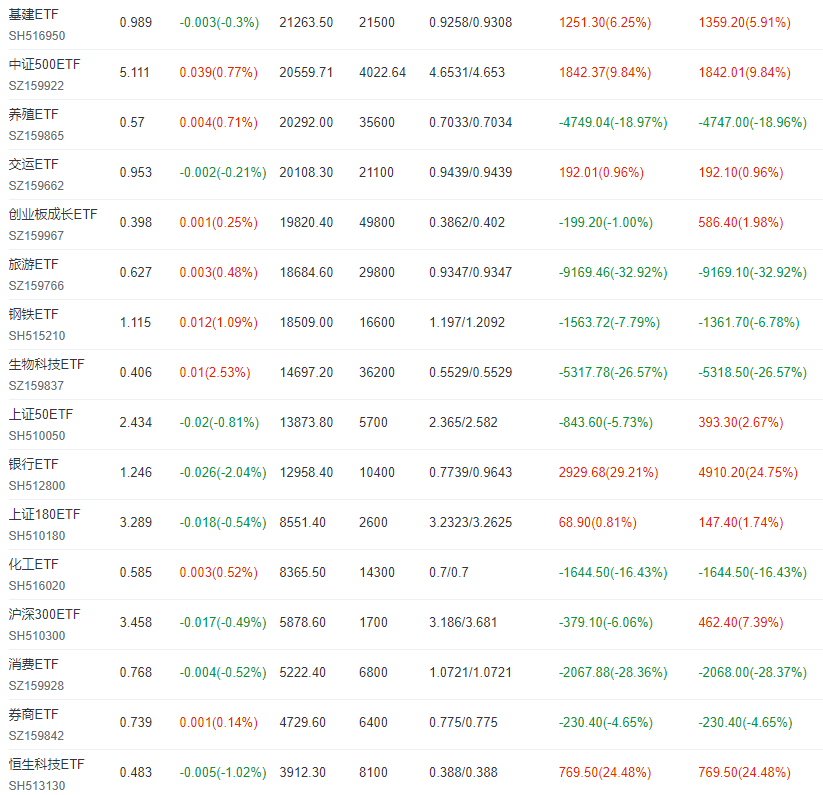Click price 5.111 for 中证500ETF
The height and width of the screenshot is (795, 823).
pos(134,72)
